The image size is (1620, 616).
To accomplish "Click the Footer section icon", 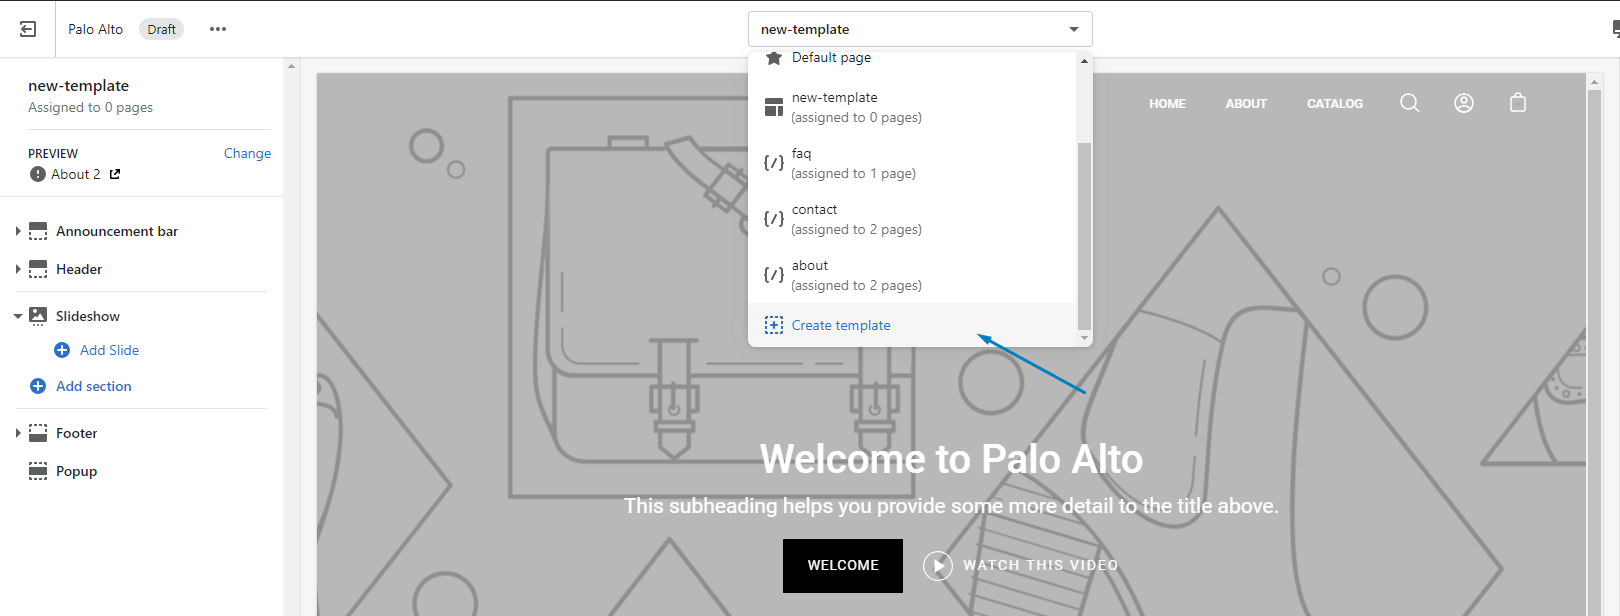I will [x=38, y=433].
